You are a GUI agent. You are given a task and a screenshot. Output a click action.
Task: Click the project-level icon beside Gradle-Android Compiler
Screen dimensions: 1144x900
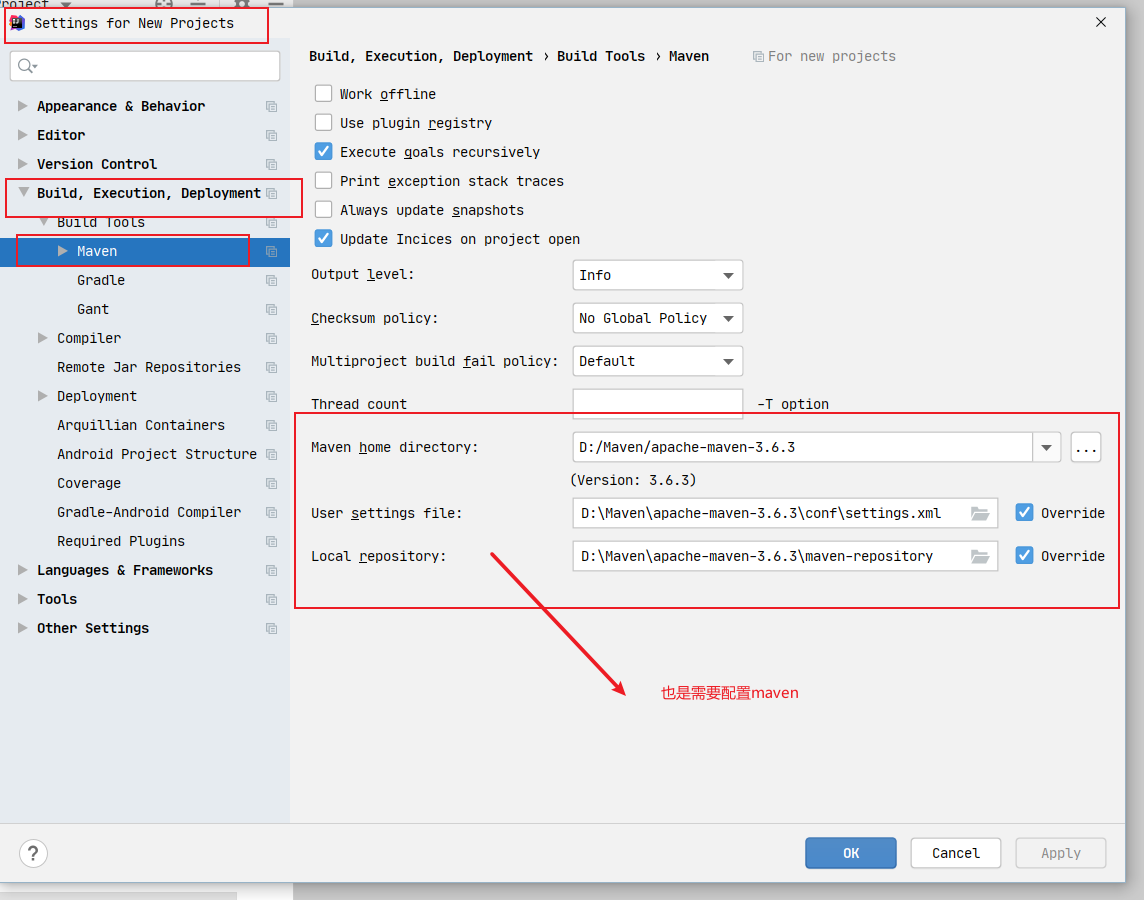pyautogui.click(x=271, y=513)
